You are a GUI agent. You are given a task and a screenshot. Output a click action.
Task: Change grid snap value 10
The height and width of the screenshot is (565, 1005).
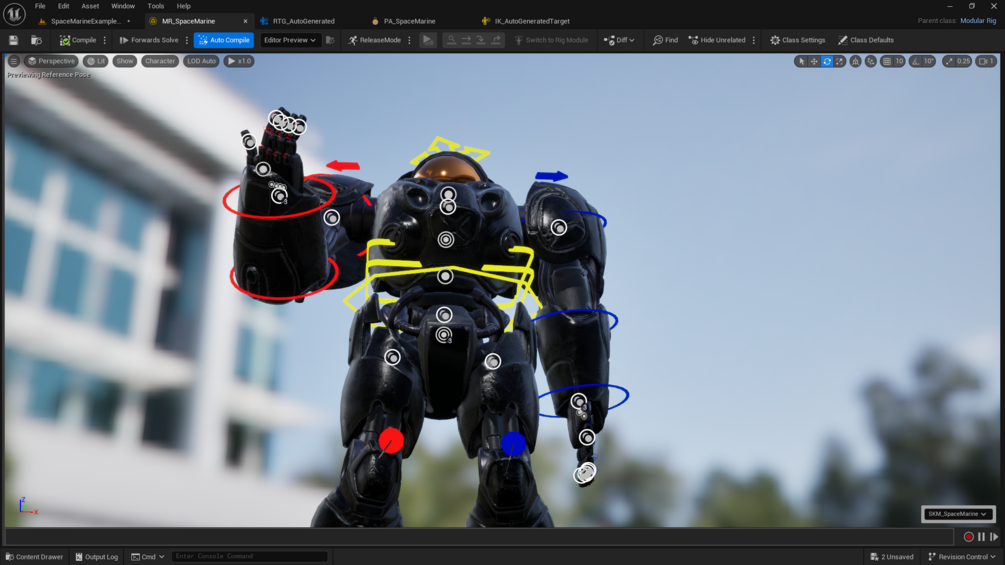(899, 61)
